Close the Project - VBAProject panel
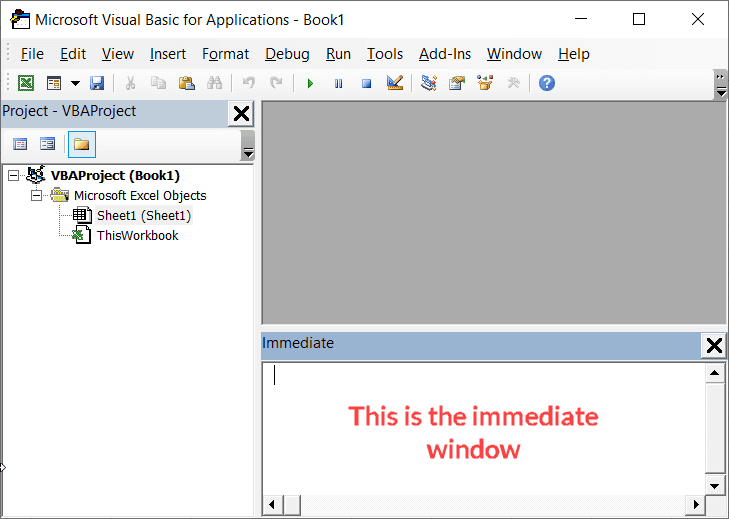The height and width of the screenshot is (519, 729). pos(241,113)
